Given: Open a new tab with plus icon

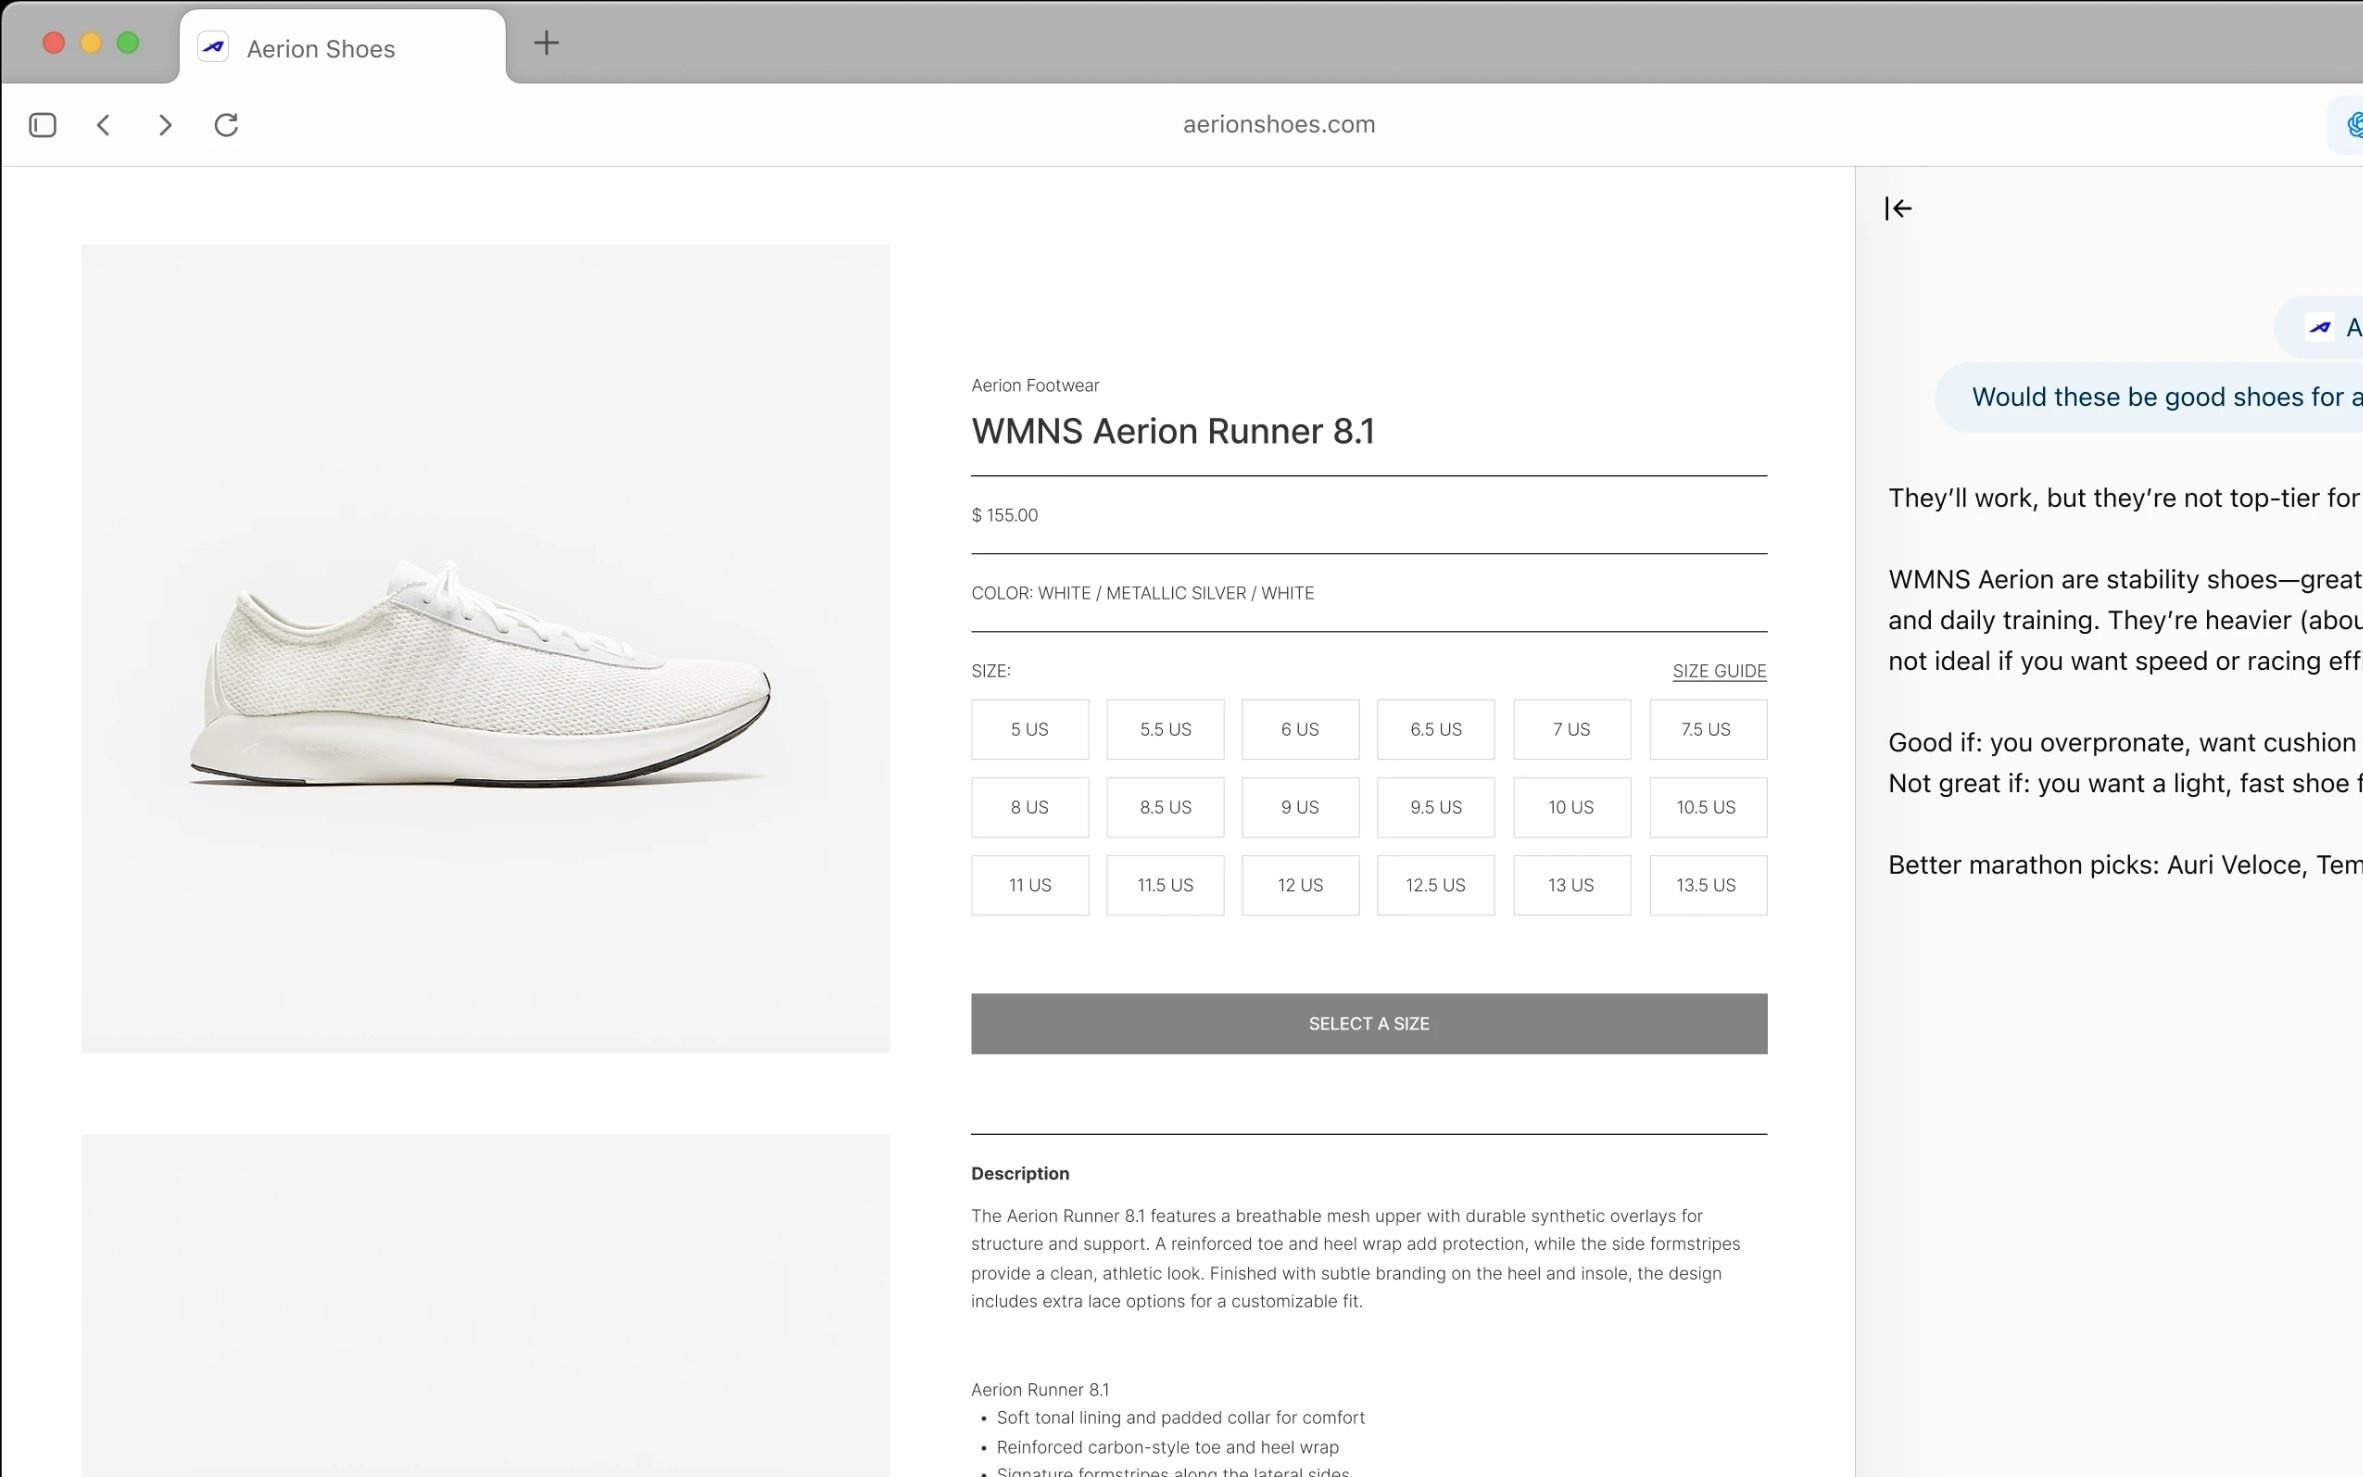Looking at the screenshot, I should [x=546, y=43].
